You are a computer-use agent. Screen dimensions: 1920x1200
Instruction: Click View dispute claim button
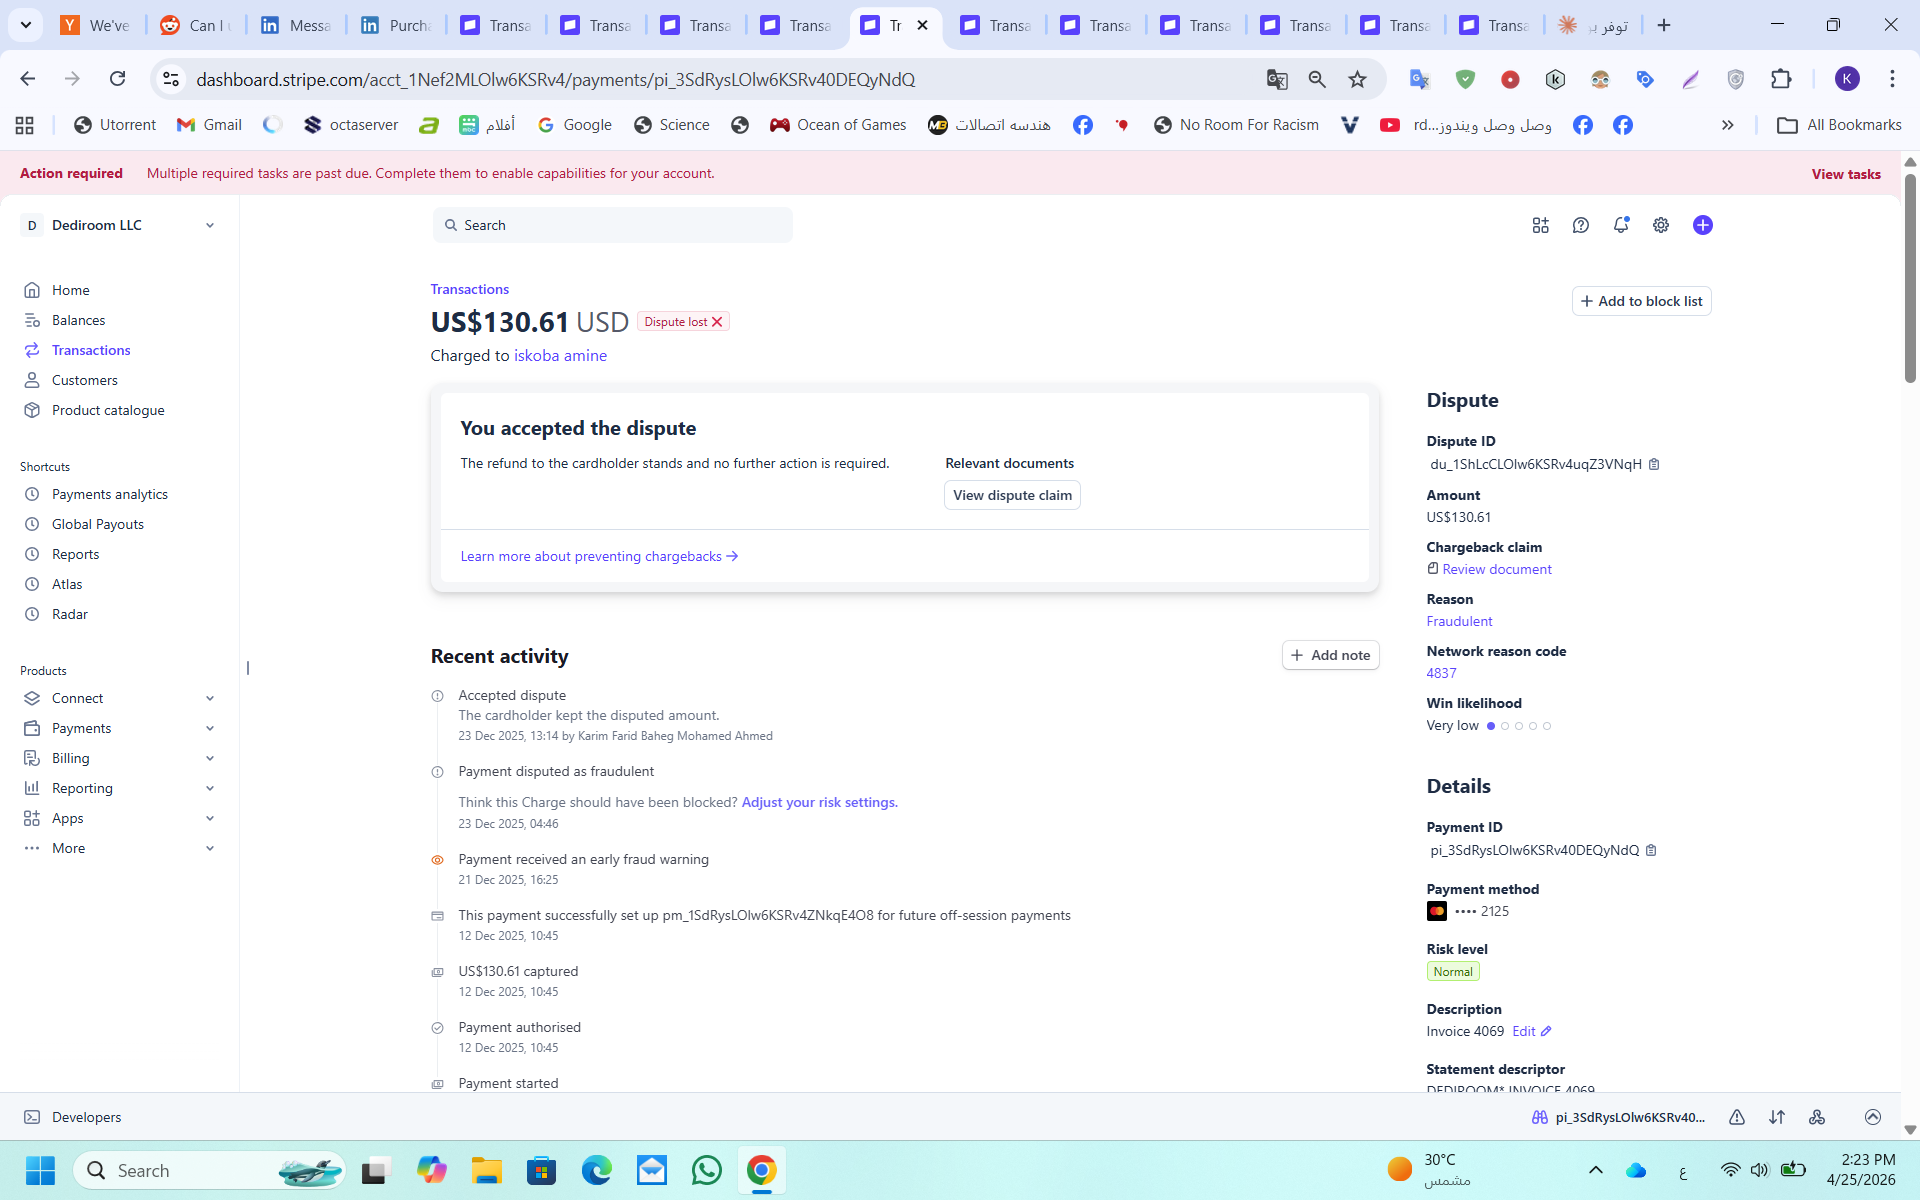coord(1012,495)
